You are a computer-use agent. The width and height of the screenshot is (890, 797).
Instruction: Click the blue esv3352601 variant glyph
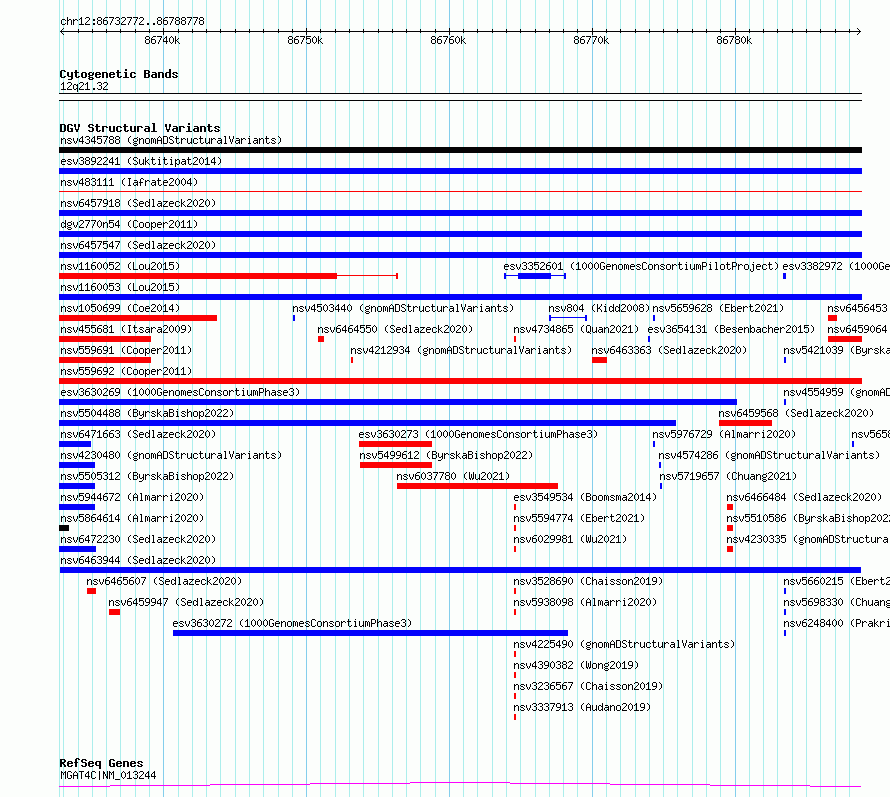pyautogui.click(x=535, y=276)
